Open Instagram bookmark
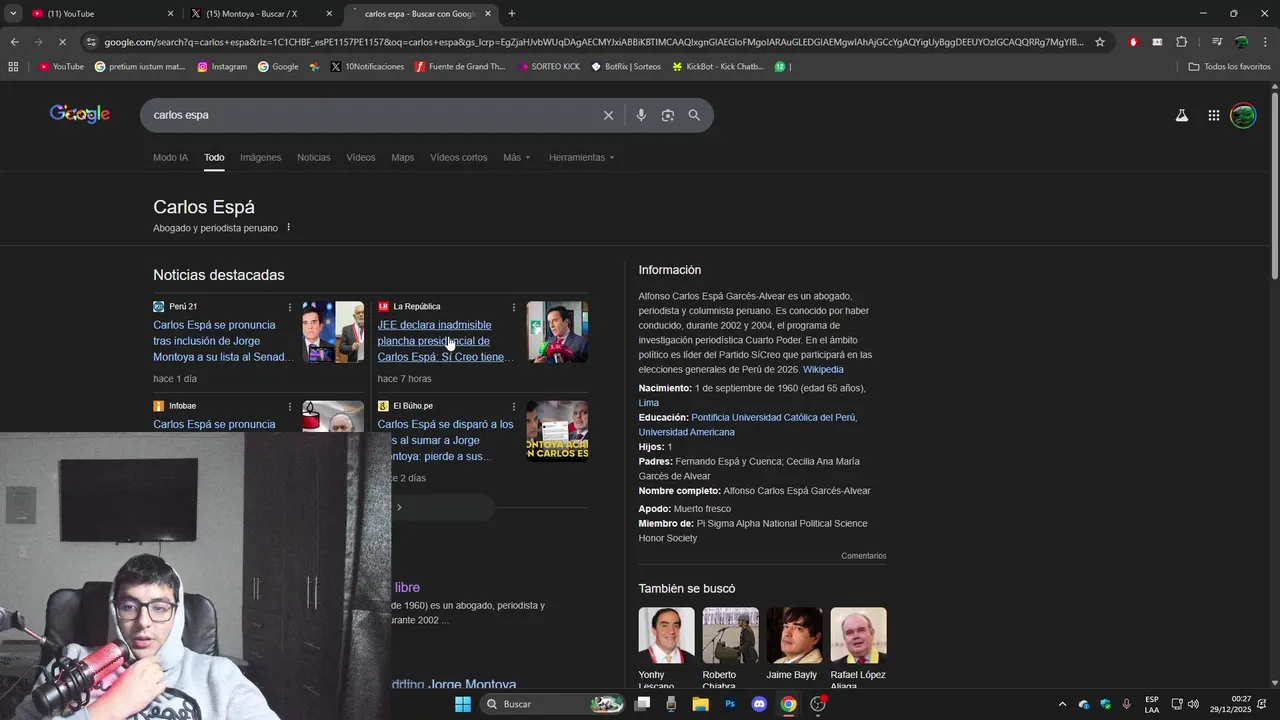The image size is (1280, 720). click(x=222, y=67)
